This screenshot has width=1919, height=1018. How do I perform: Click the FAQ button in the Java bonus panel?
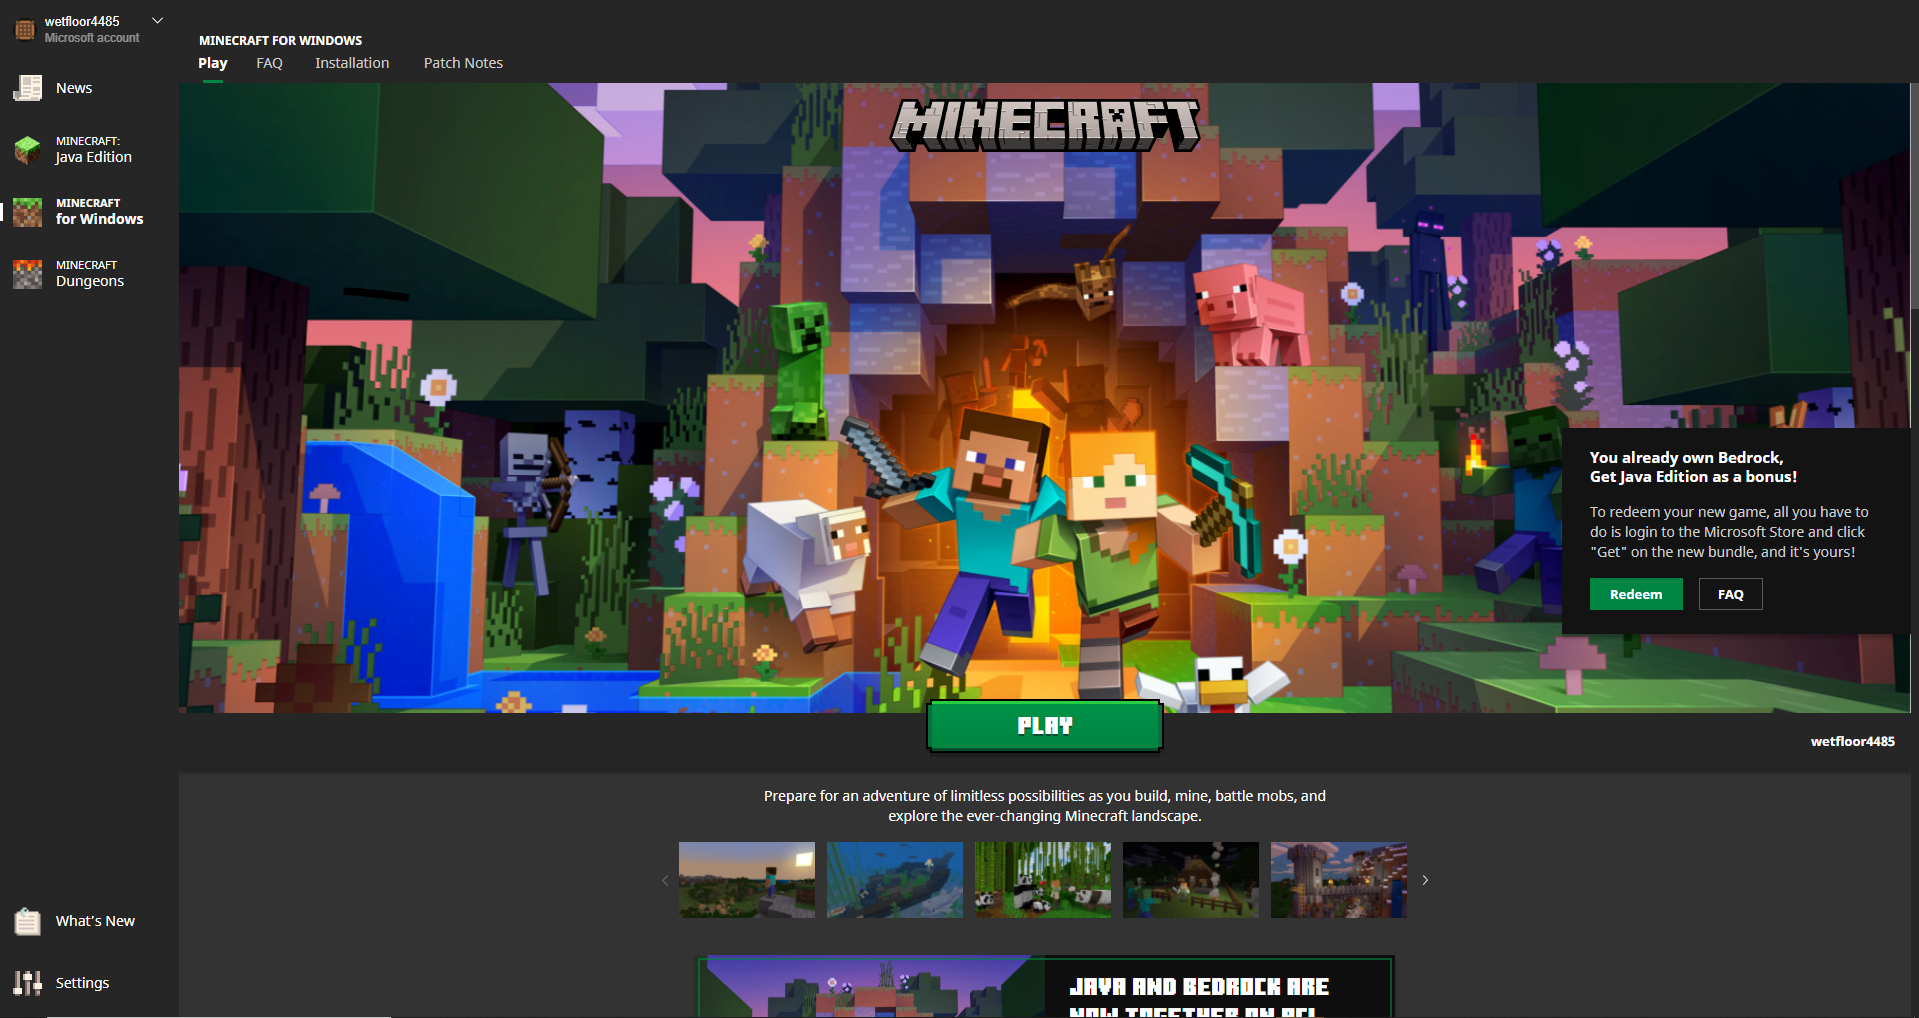point(1731,594)
